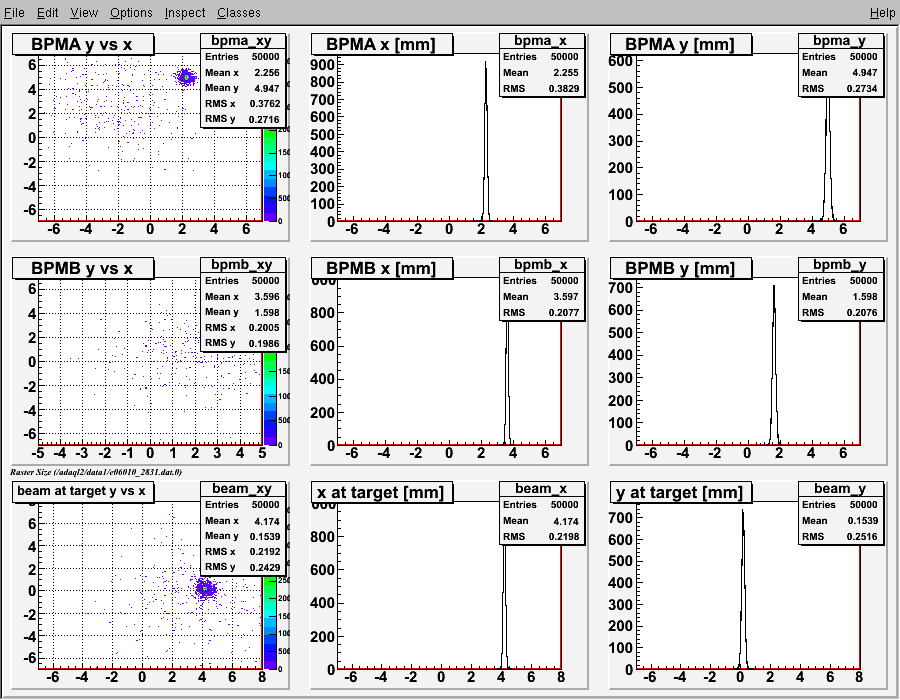The image size is (900, 700).
Task: Open the Inspect menu
Action: (x=184, y=13)
